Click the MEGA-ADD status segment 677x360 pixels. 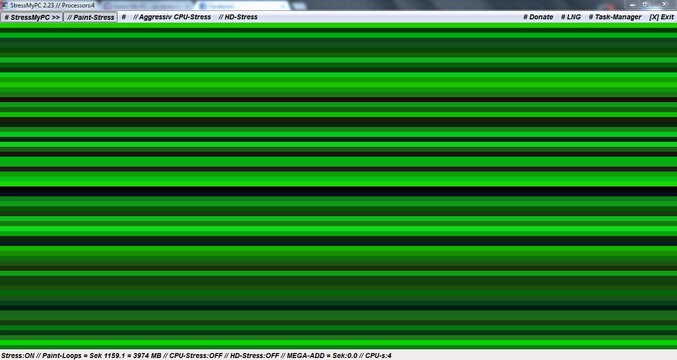click(322, 356)
